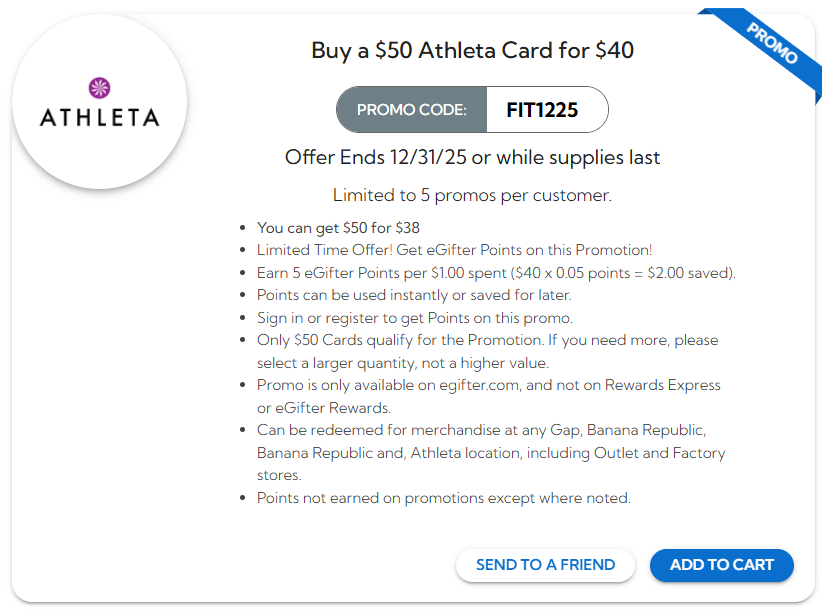Click the "Promo is only available on egifter.com" bullet

tap(488, 385)
